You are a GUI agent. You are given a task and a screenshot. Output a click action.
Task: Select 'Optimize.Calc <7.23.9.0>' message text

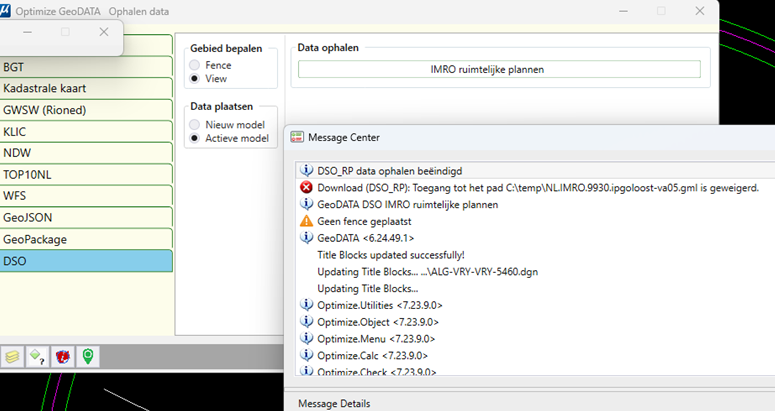(373, 356)
